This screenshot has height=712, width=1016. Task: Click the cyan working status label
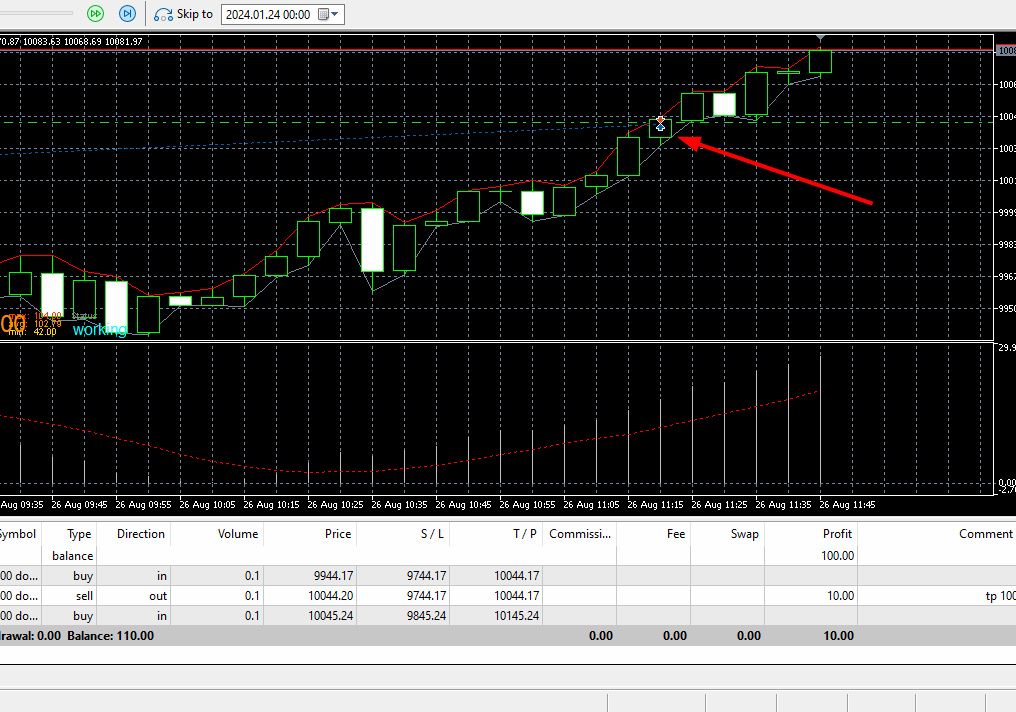[100, 329]
